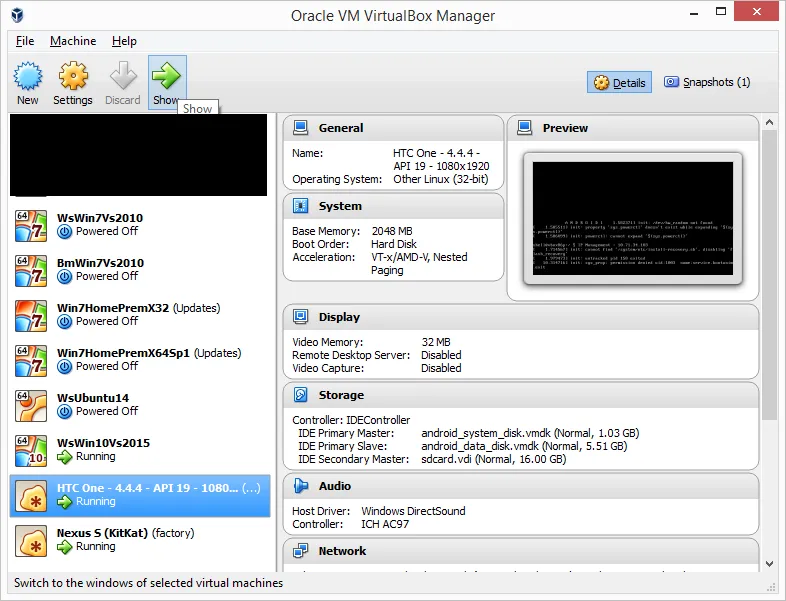Click the details pane vertical scrollbar thumb
The image size is (786, 601).
click(x=770, y=275)
